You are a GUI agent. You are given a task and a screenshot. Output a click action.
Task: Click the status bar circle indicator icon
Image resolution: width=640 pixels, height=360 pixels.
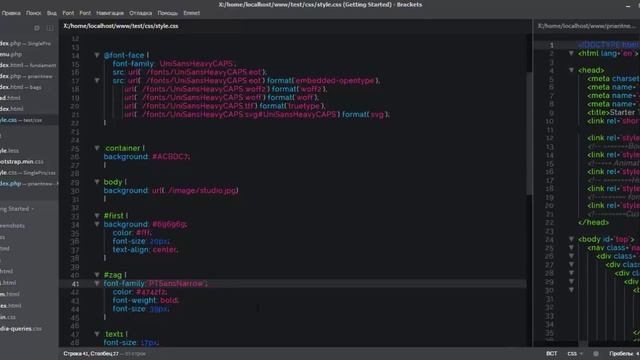(596, 353)
